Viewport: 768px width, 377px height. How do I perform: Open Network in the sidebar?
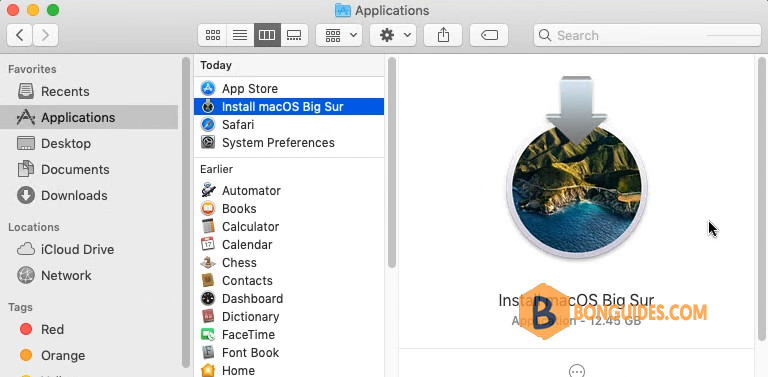[89, 275]
